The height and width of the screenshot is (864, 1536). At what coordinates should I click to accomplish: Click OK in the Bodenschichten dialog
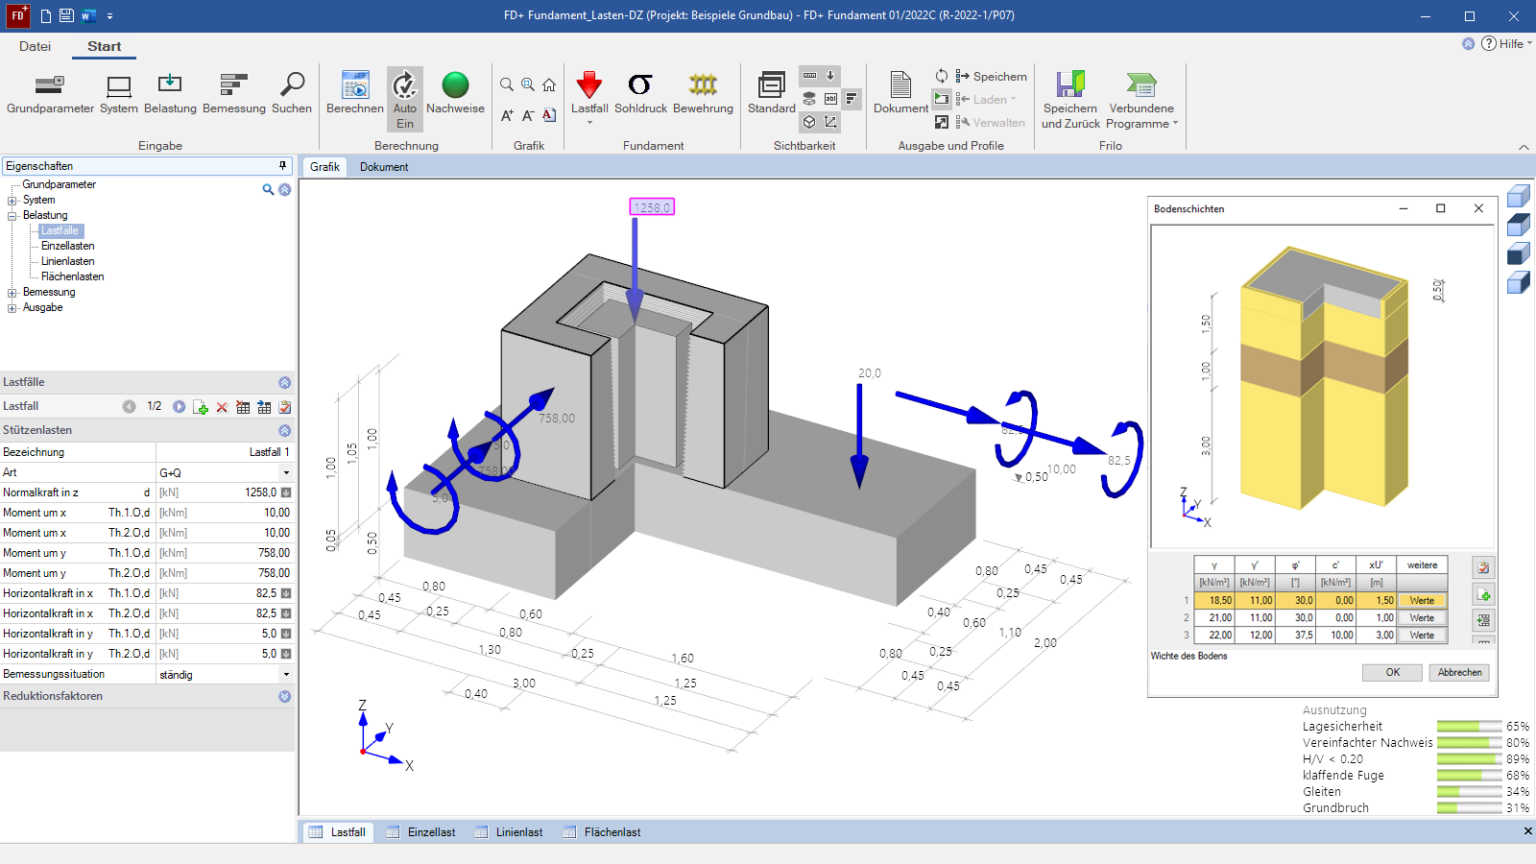pyautogui.click(x=1392, y=672)
